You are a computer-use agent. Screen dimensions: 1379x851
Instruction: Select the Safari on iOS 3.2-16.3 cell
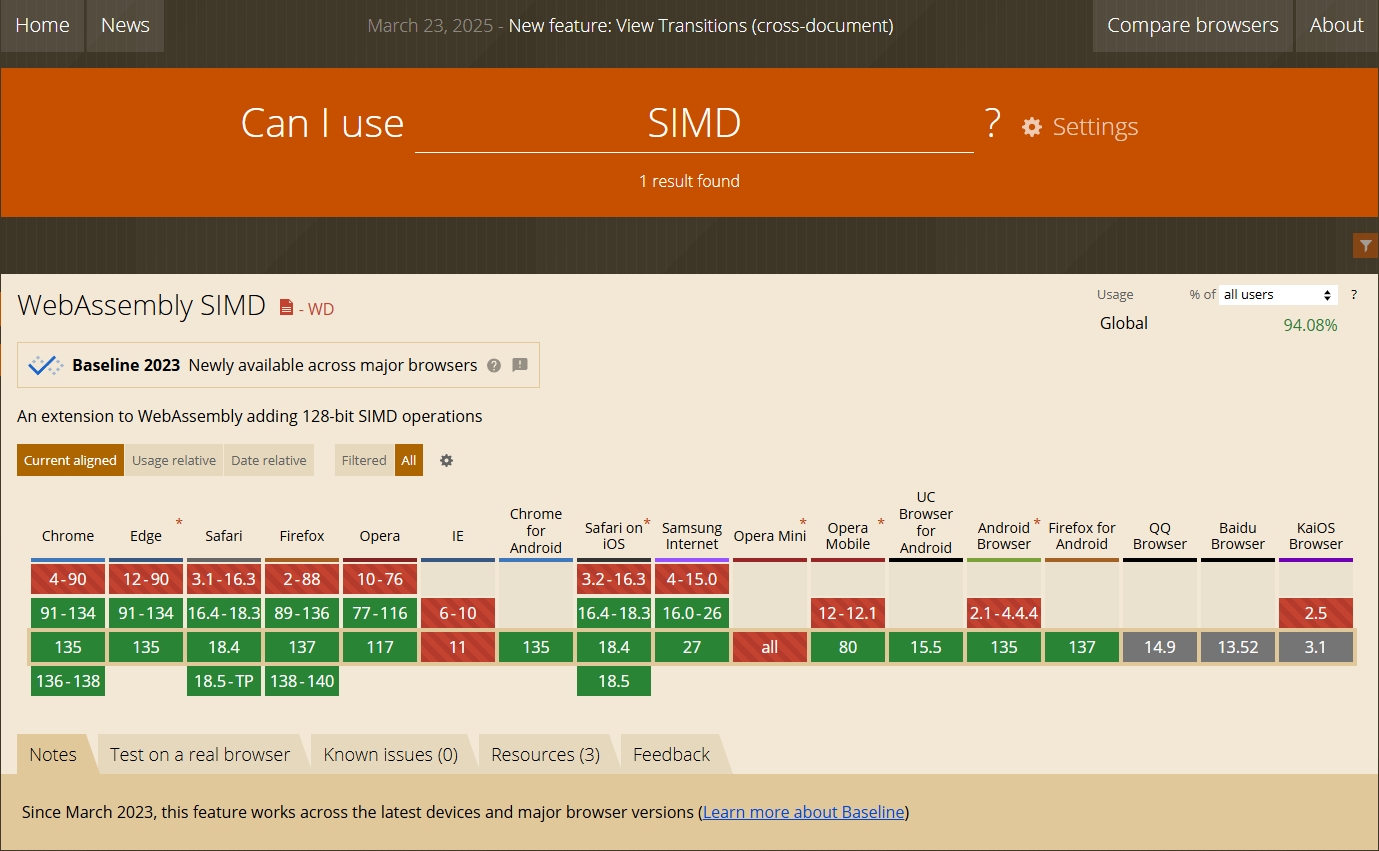614,579
